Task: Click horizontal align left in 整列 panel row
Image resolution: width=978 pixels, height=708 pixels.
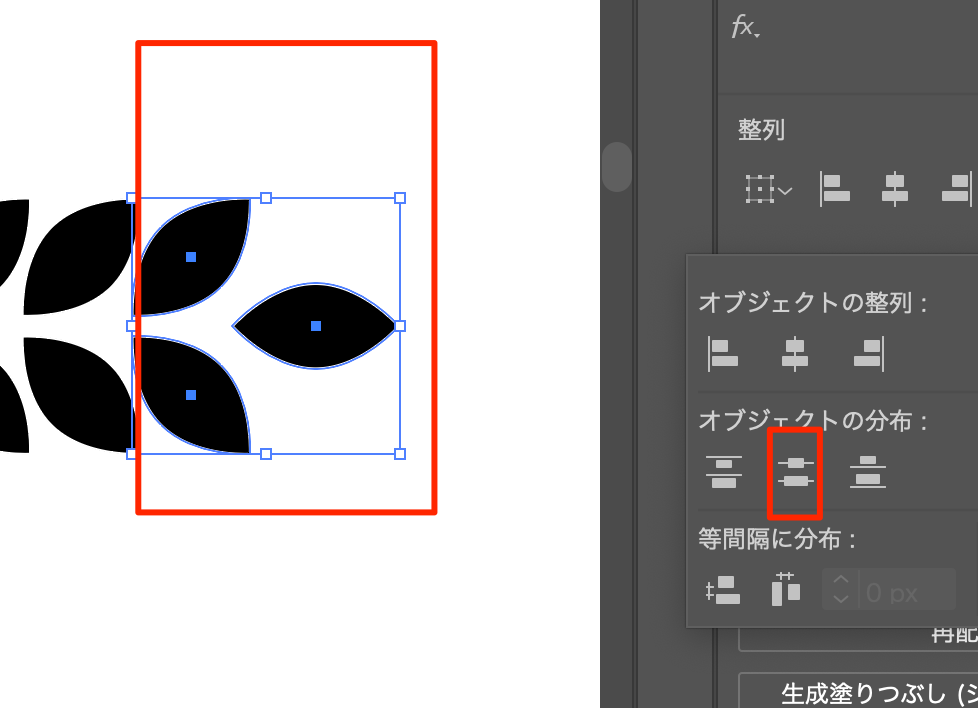Action: click(x=835, y=188)
